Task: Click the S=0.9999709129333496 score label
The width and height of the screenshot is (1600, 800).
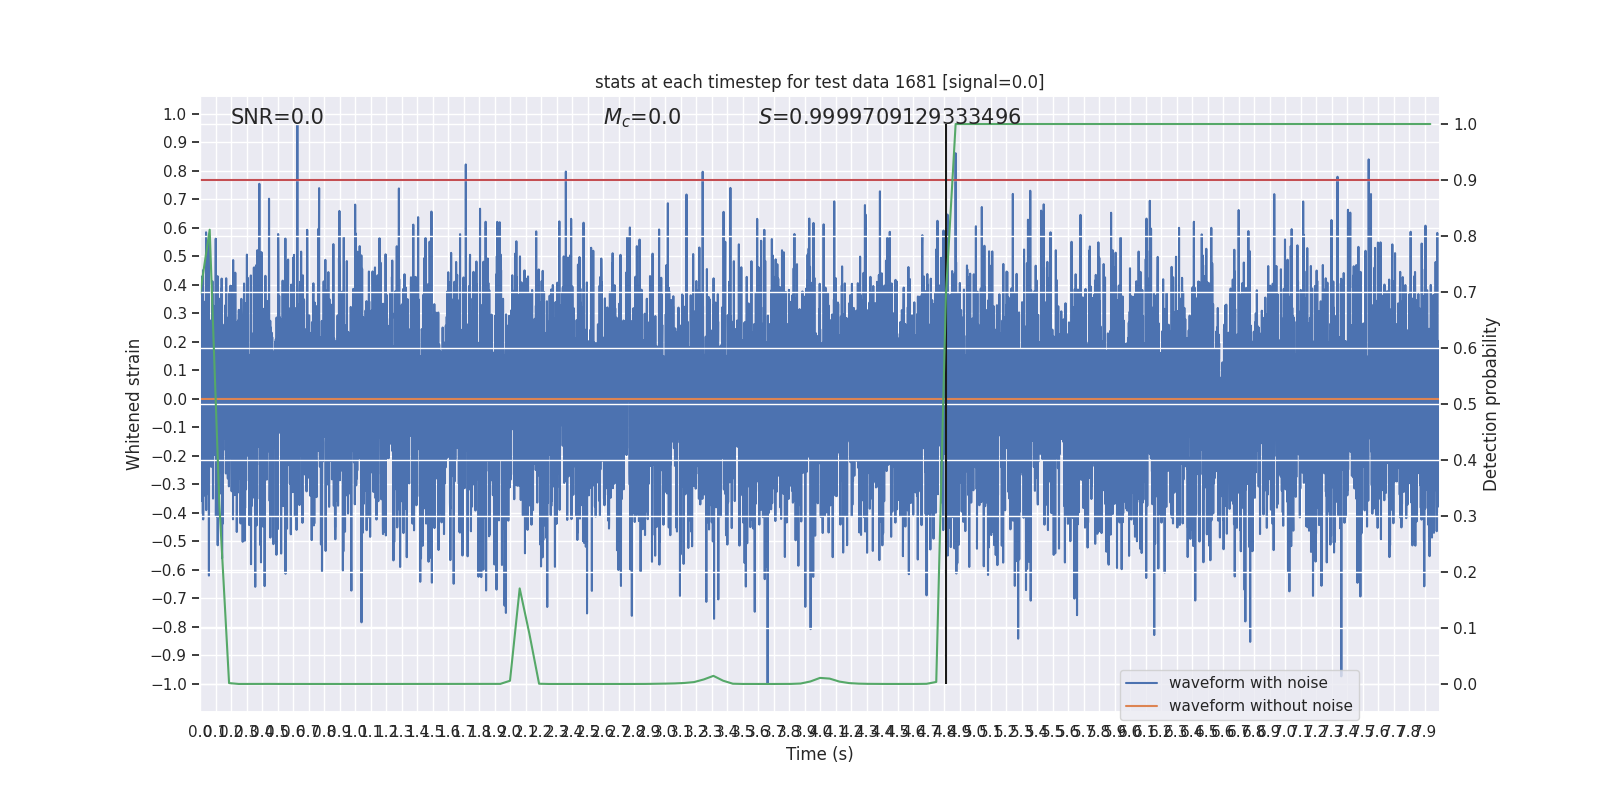Action: 890,117
